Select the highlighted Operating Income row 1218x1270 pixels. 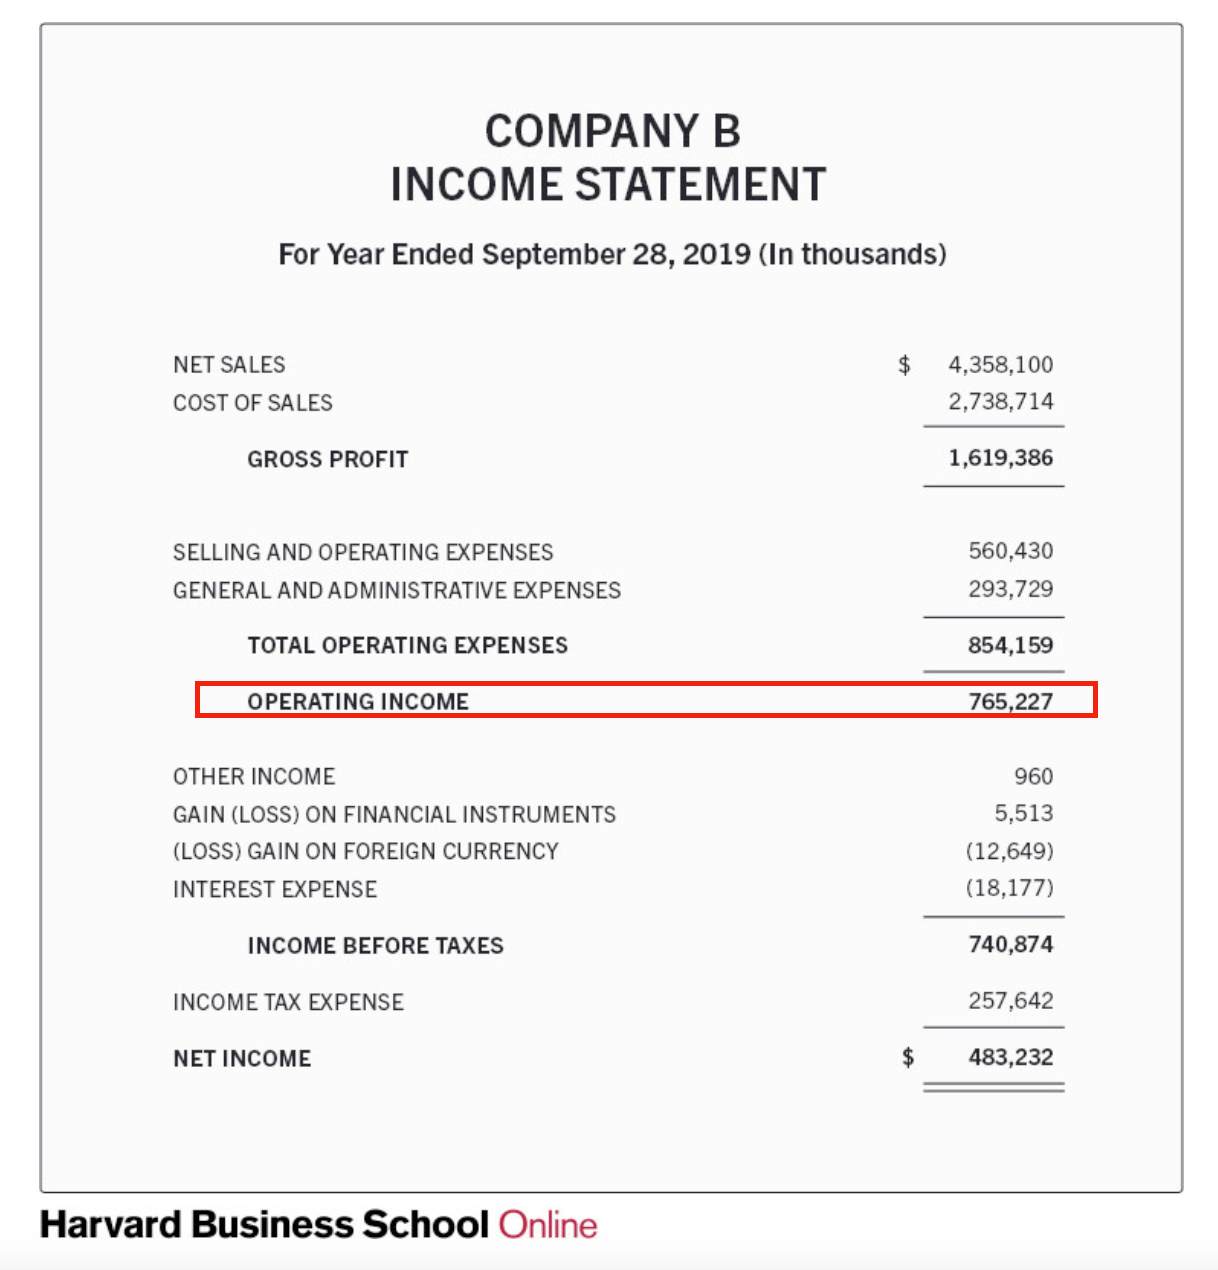[646, 700]
